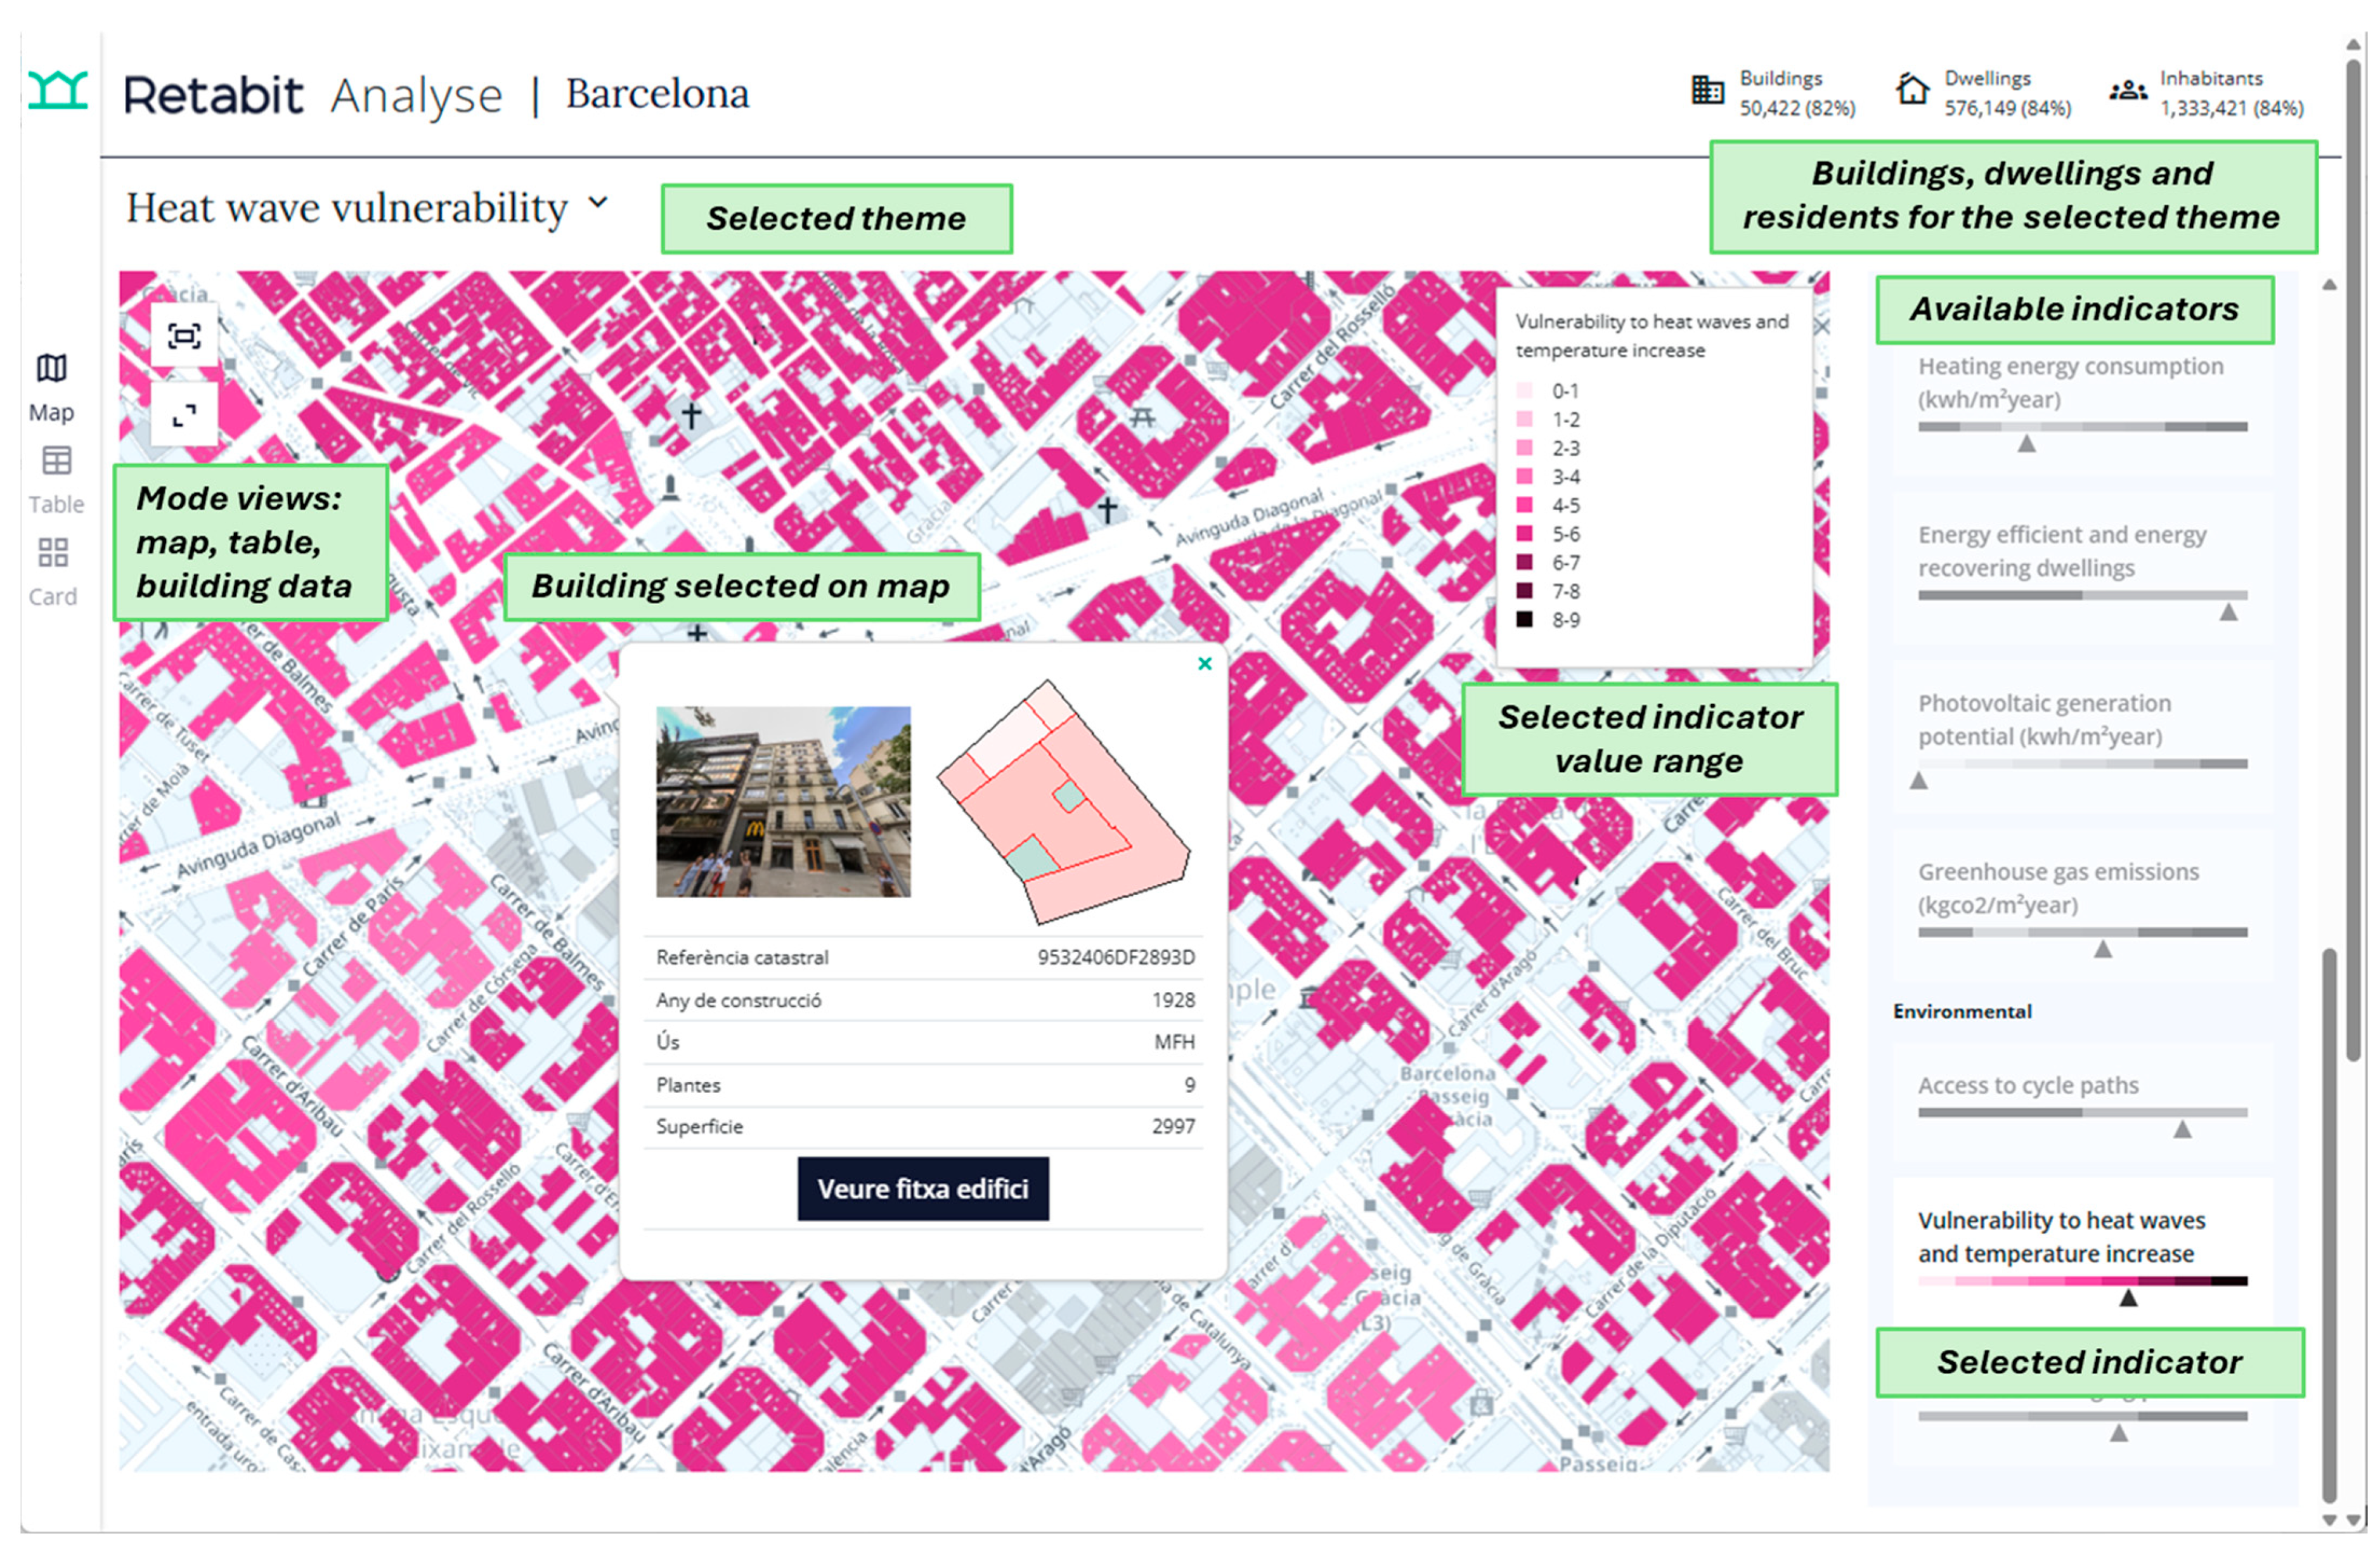Viewport: 2380px width, 1549px height.
Task: Click the 2-3 legend color swatch
Action: pos(1524,448)
